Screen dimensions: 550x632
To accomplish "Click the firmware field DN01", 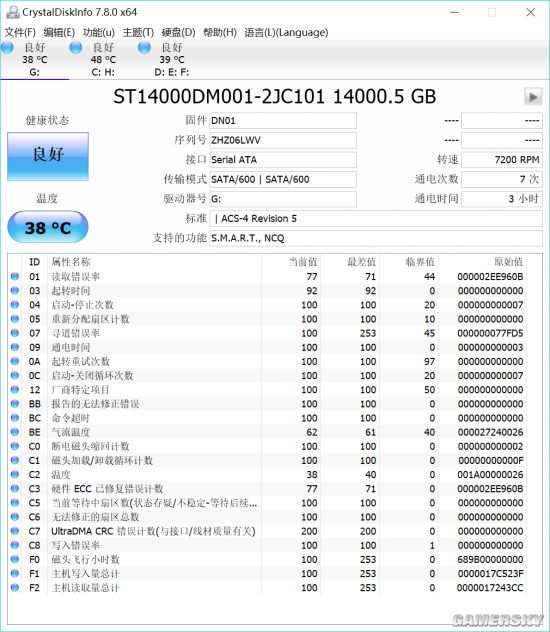I will 283,121.
